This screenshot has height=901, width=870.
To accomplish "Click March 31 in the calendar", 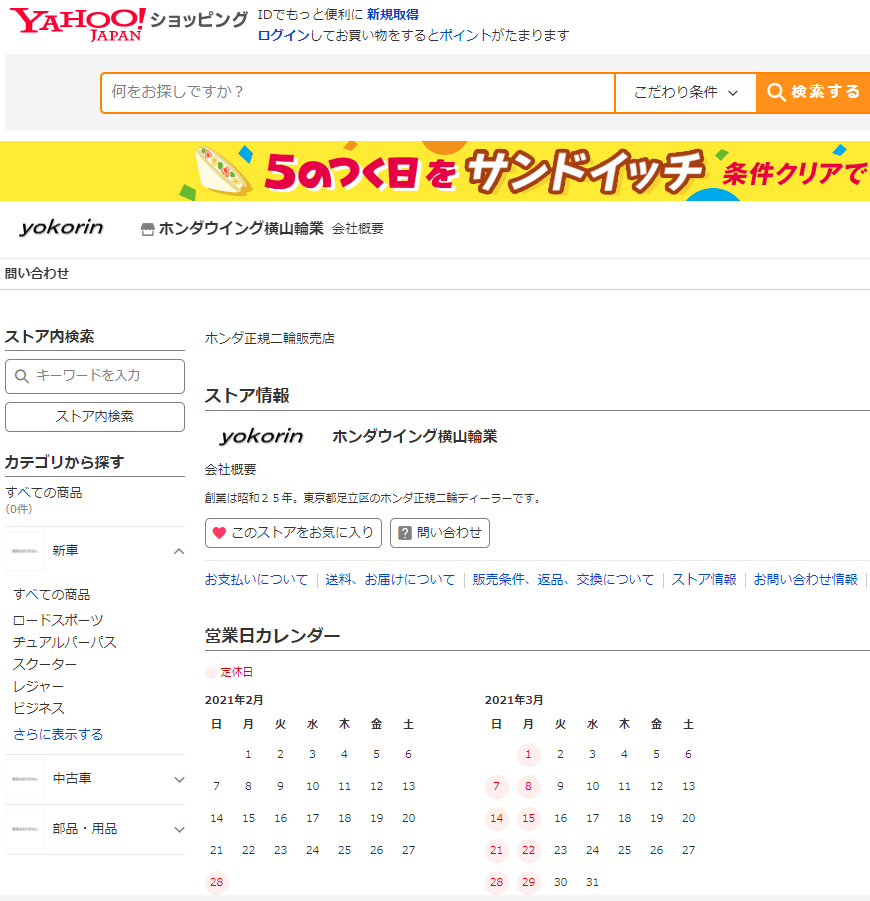I will point(592,882).
